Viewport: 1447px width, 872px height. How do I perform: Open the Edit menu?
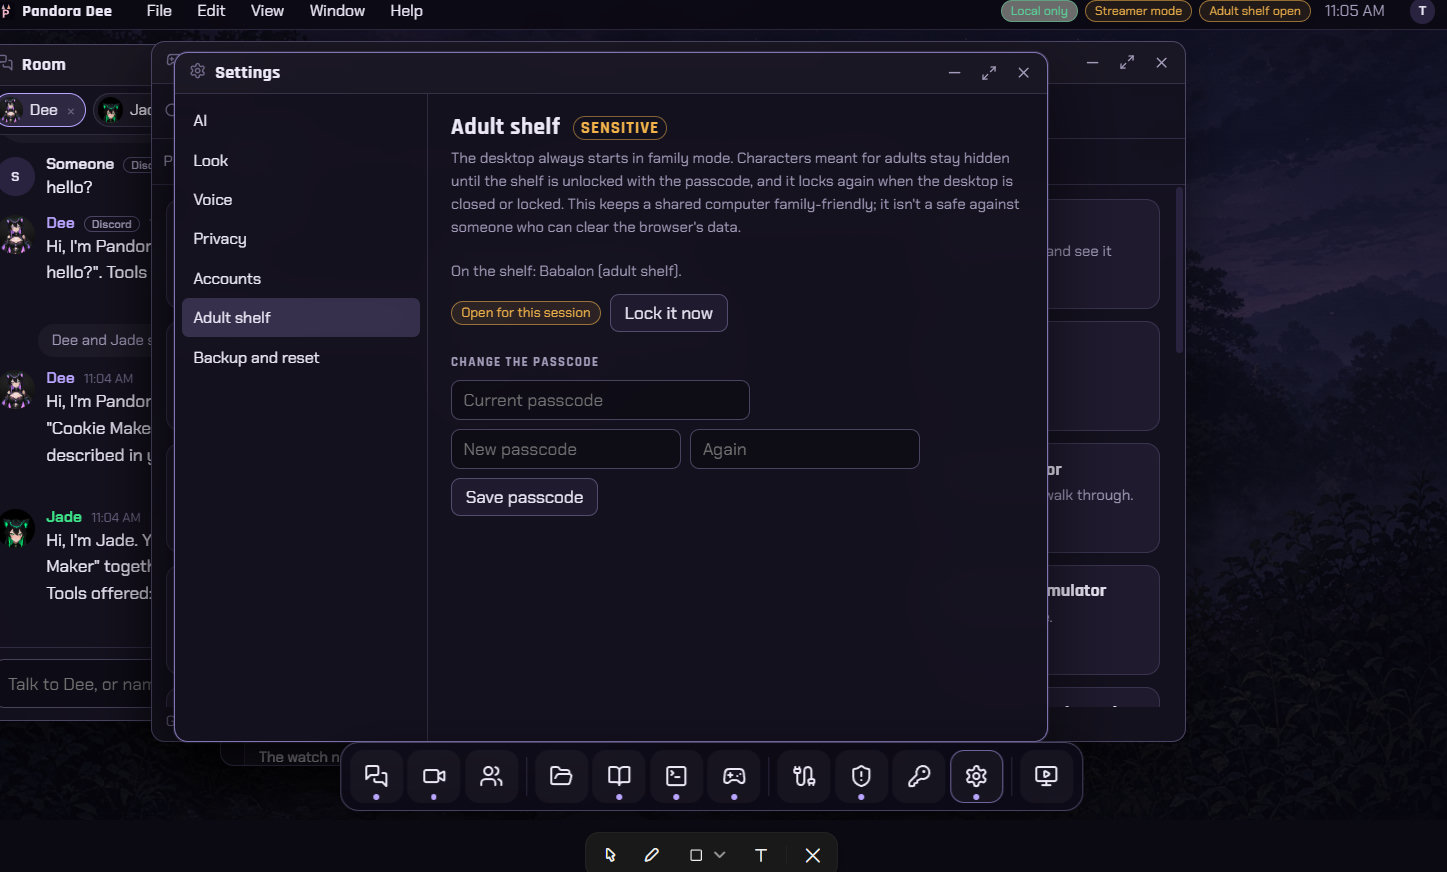211,11
